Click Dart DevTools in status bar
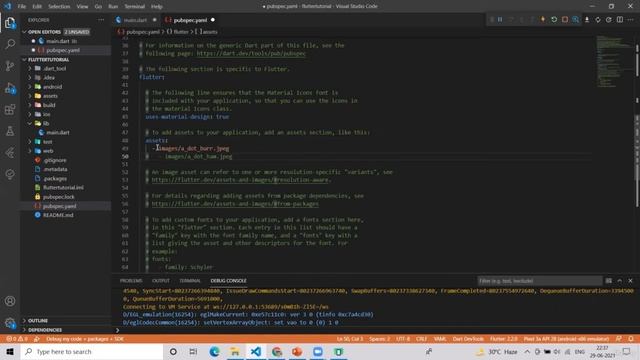Screen dimensions: 640x360 (x=468, y=339)
